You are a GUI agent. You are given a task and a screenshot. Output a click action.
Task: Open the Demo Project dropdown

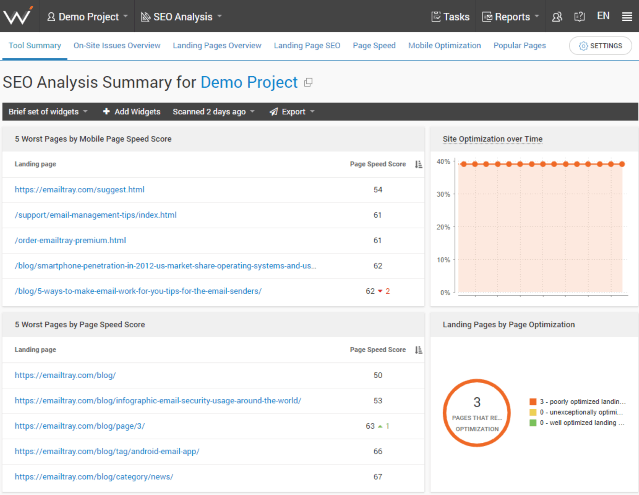pos(87,17)
